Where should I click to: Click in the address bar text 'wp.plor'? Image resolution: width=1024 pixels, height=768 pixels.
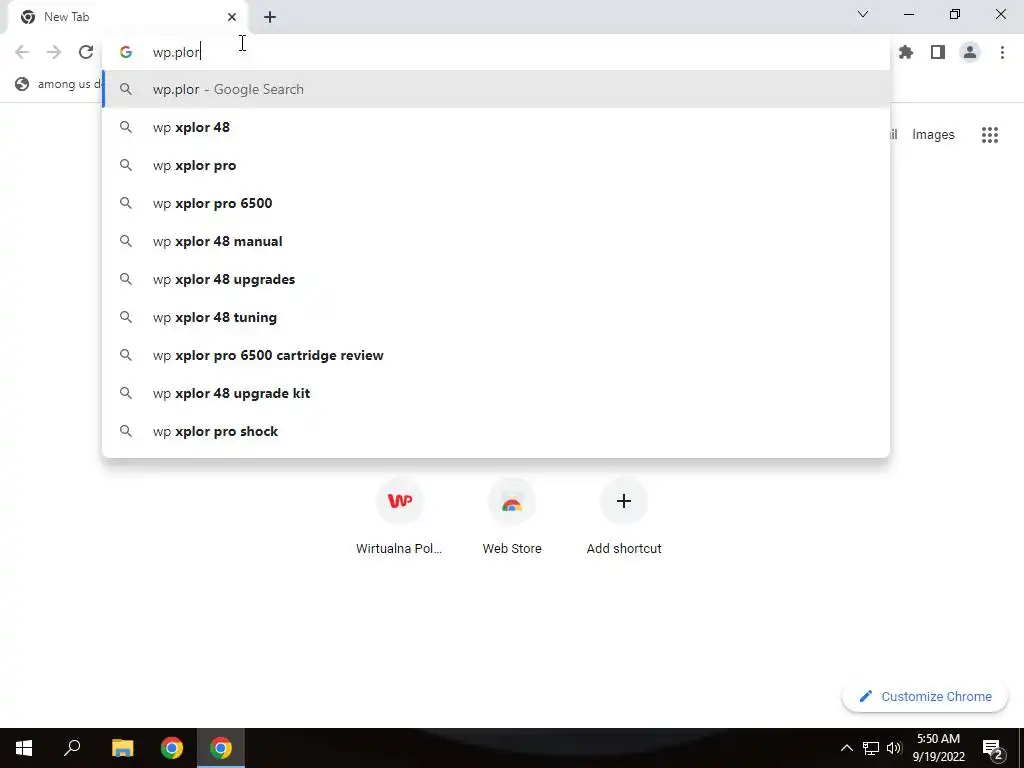(x=176, y=52)
